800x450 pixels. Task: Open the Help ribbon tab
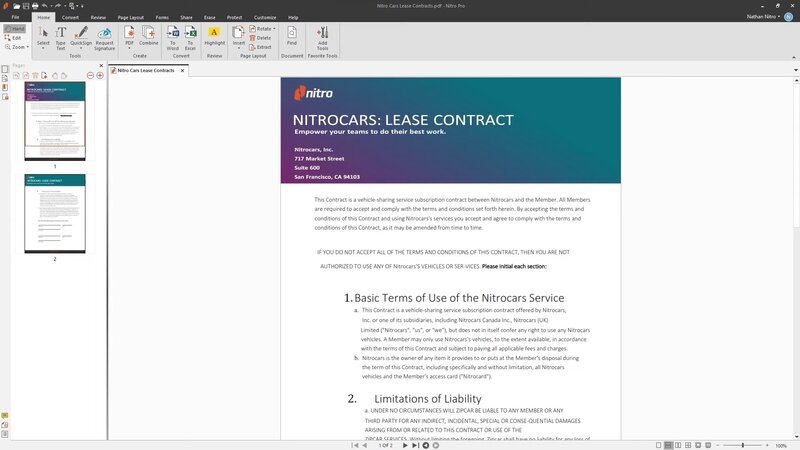[293, 17]
